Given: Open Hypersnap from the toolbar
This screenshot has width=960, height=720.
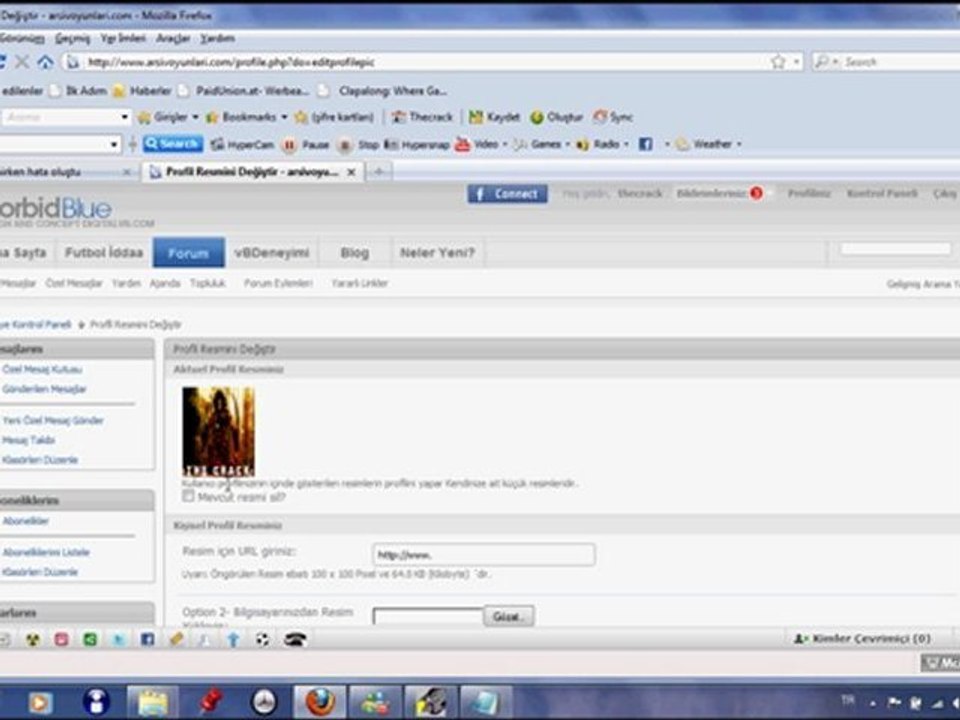Looking at the screenshot, I should [x=417, y=145].
